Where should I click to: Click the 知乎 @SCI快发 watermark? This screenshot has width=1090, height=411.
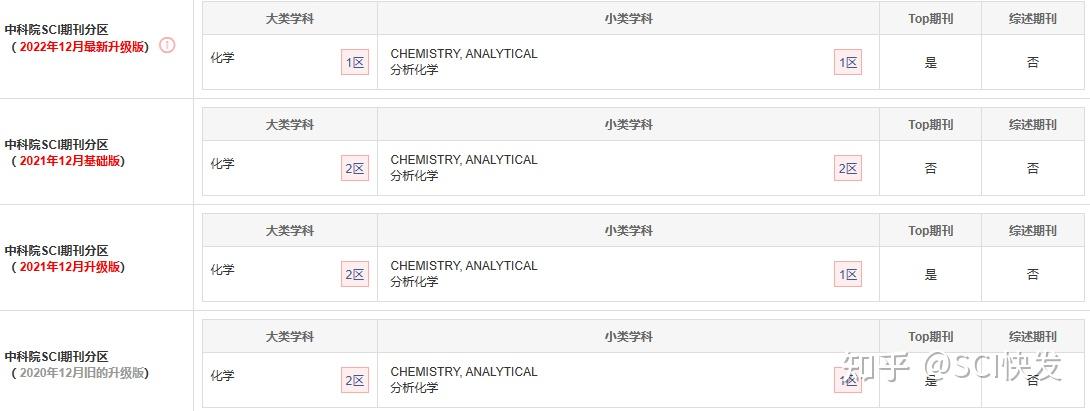(x=952, y=366)
